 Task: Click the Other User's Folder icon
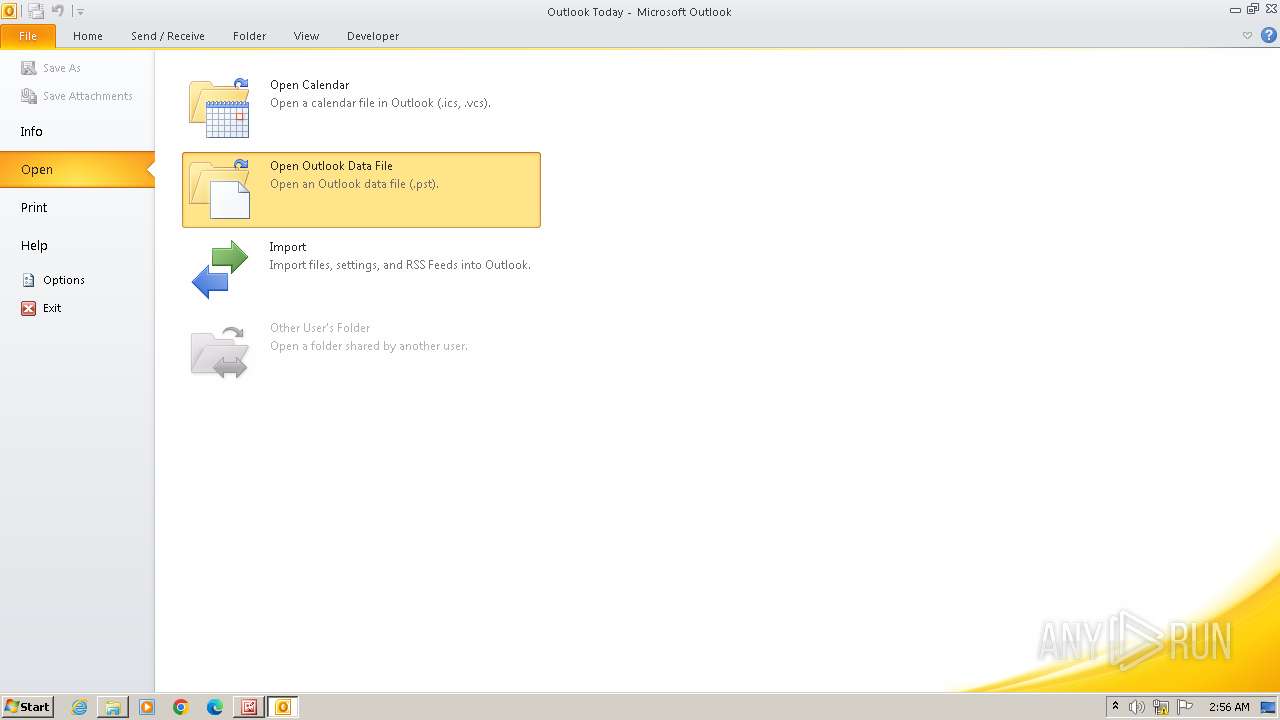[219, 351]
